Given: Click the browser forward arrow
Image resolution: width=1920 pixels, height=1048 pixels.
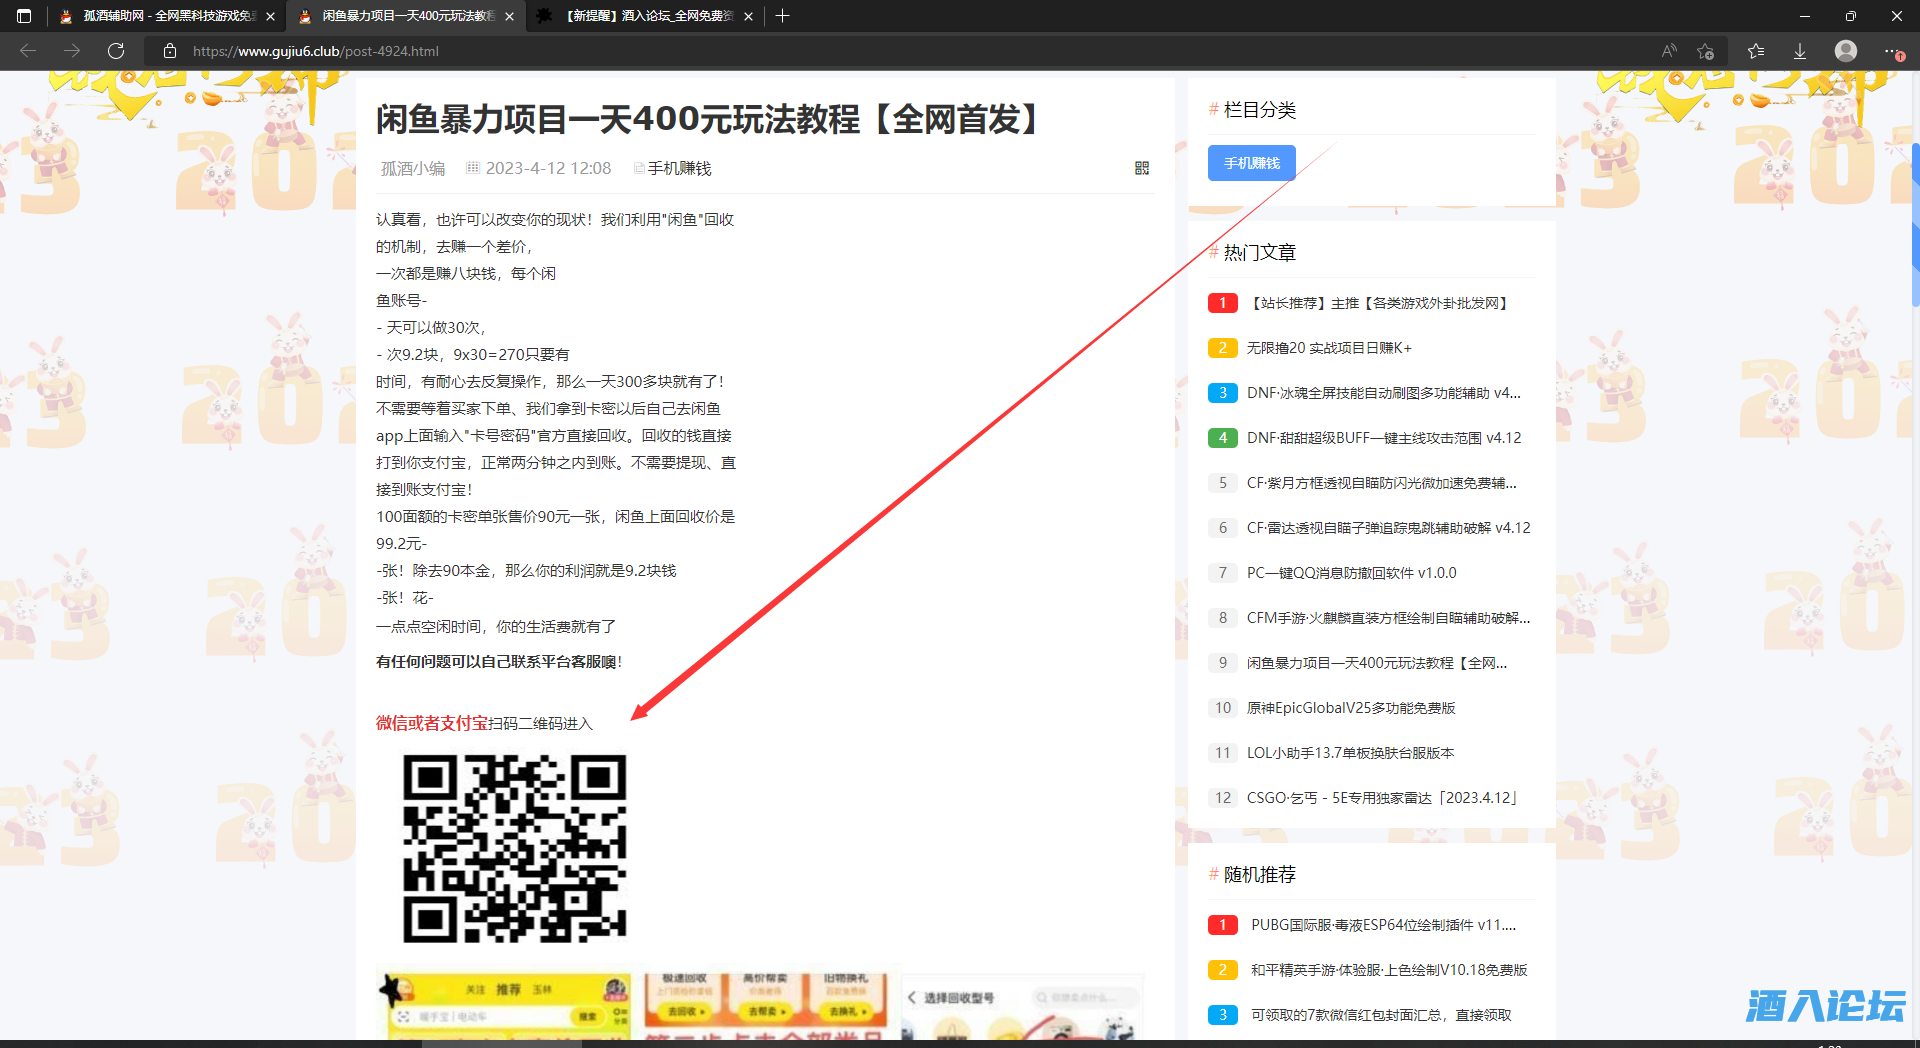Looking at the screenshot, I should coord(72,51).
